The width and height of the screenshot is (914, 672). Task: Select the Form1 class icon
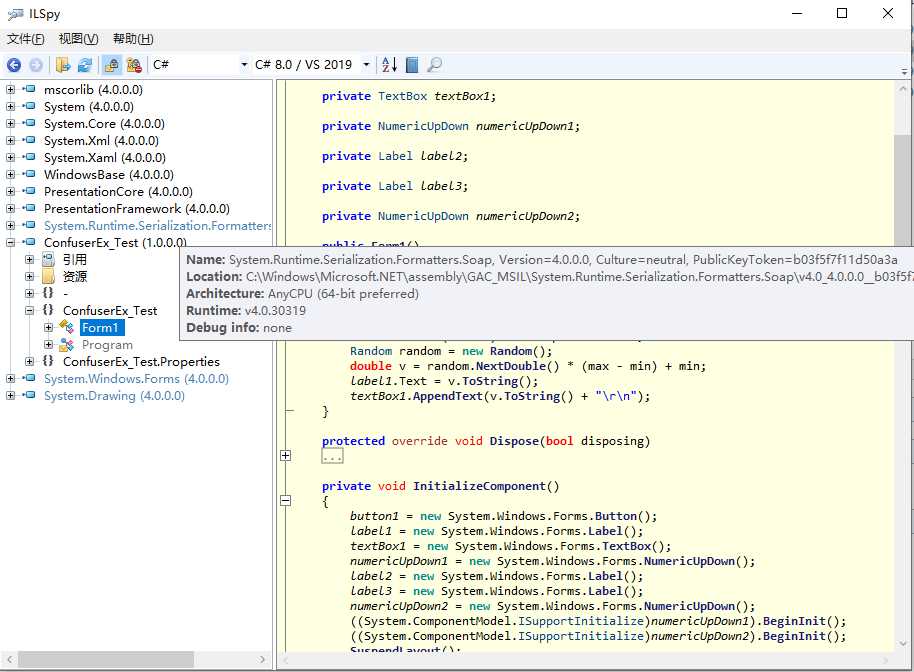point(66,328)
